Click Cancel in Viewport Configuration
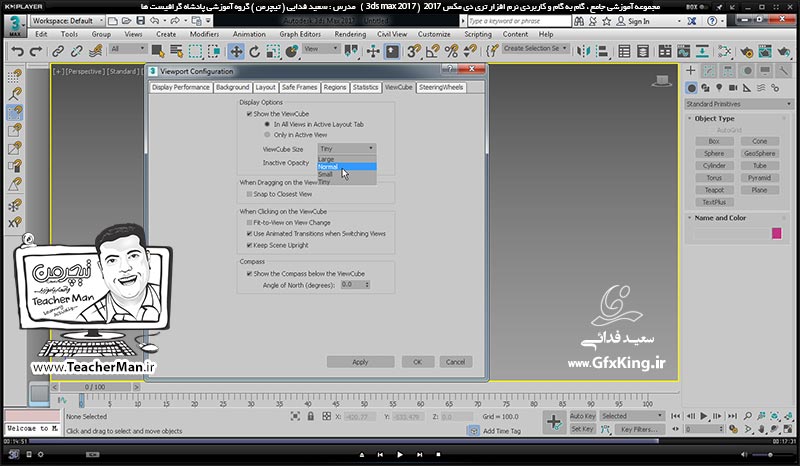 pos(455,362)
